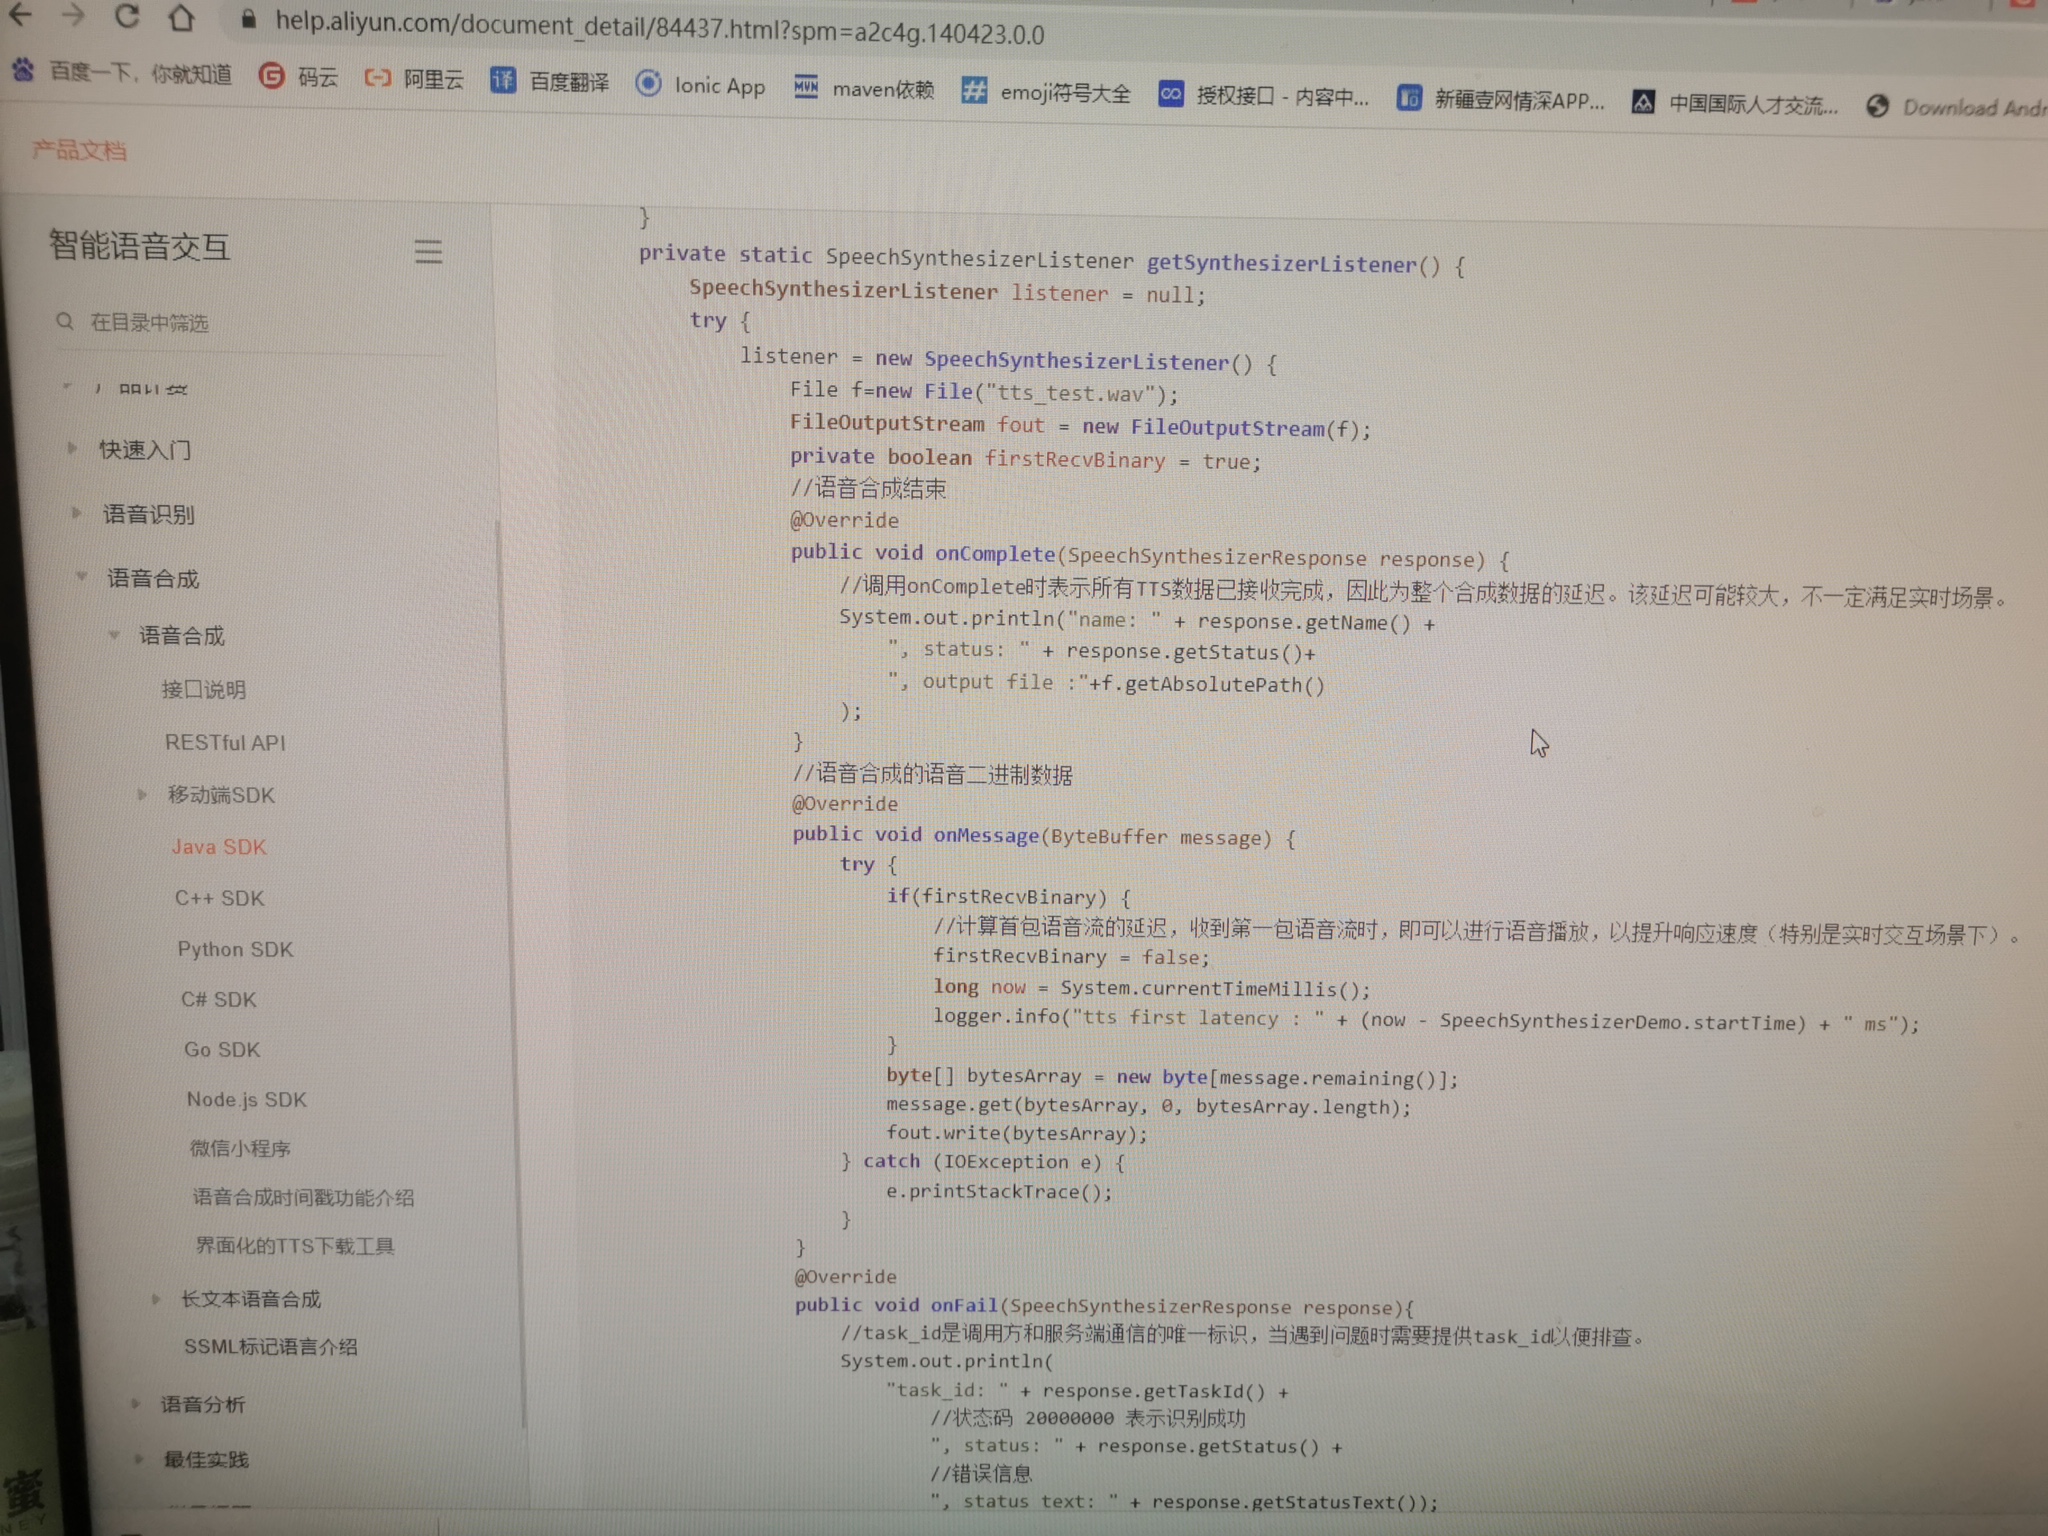This screenshot has height=1536, width=2048.
Task: Toggle the sidebar hamburger menu icon
Action: tap(428, 251)
